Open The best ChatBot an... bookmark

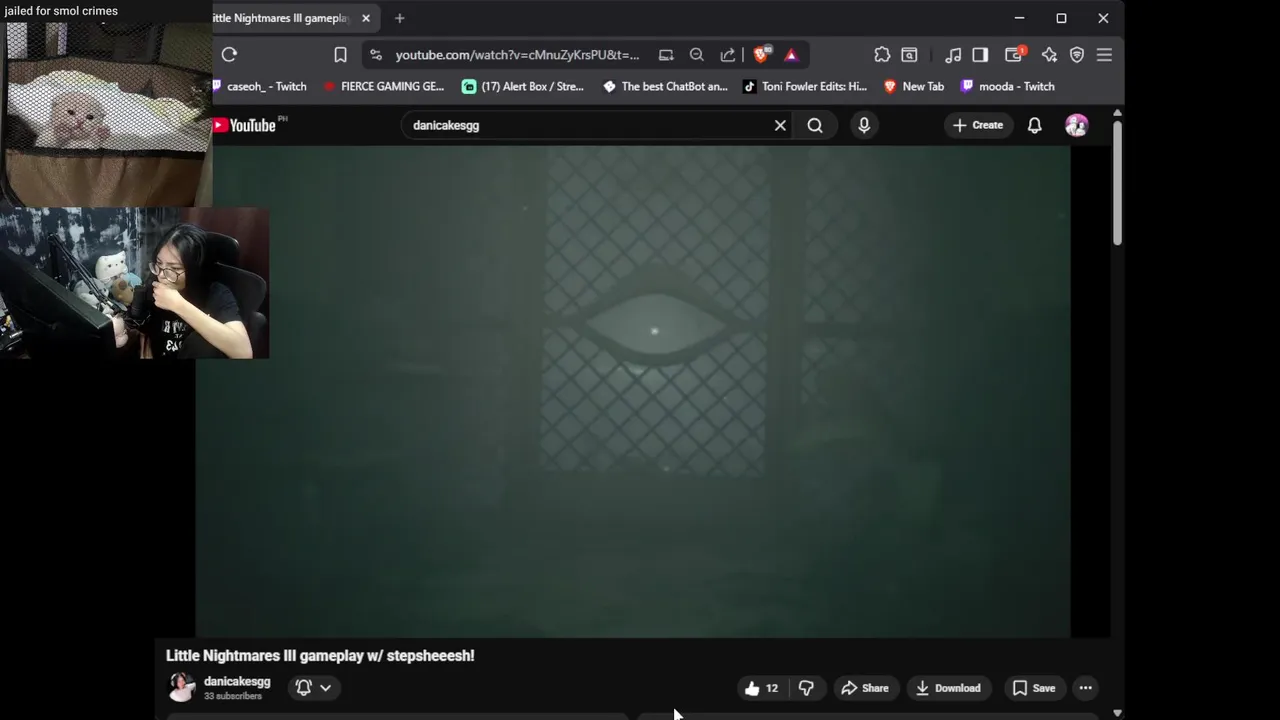(x=665, y=86)
